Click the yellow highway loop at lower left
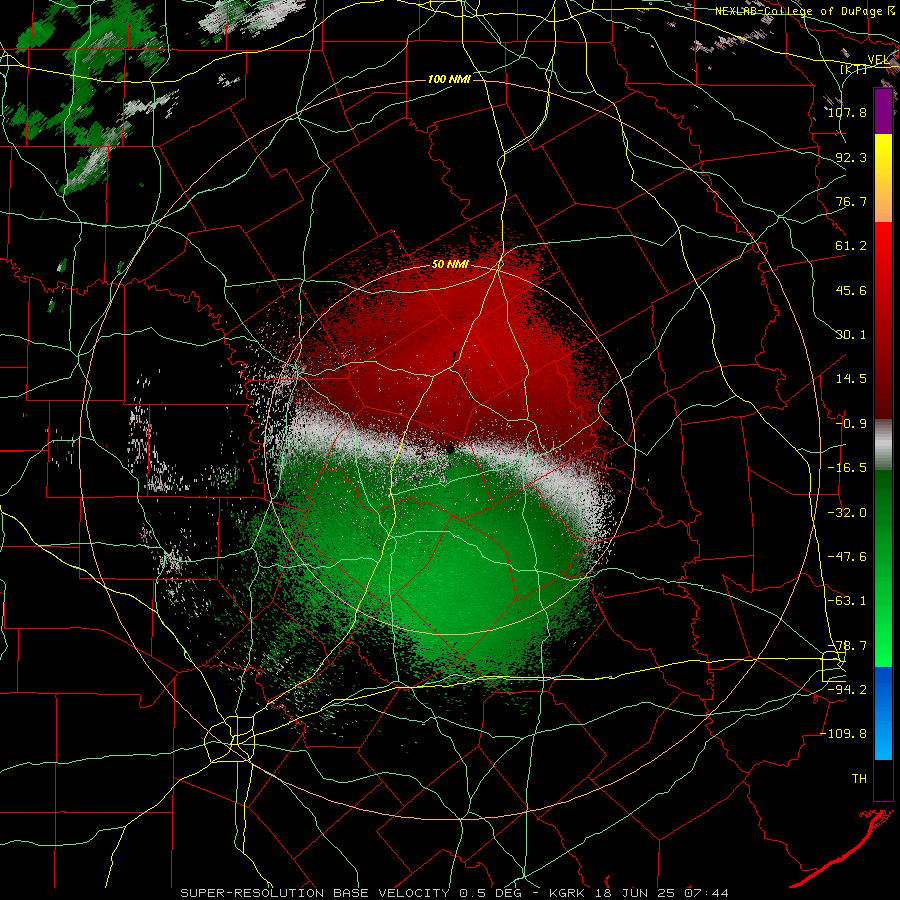900x900 pixels. (230, 739)
